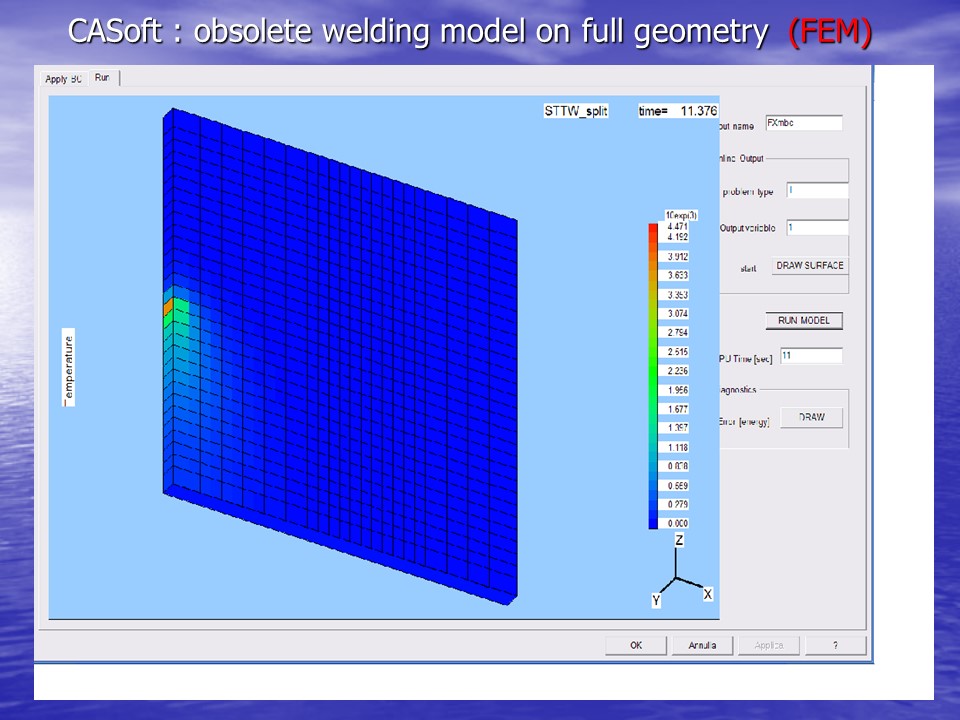This screenshot has height=720, width=960.
Task: Click the STTW_split model label
Action: pos(576,111)
